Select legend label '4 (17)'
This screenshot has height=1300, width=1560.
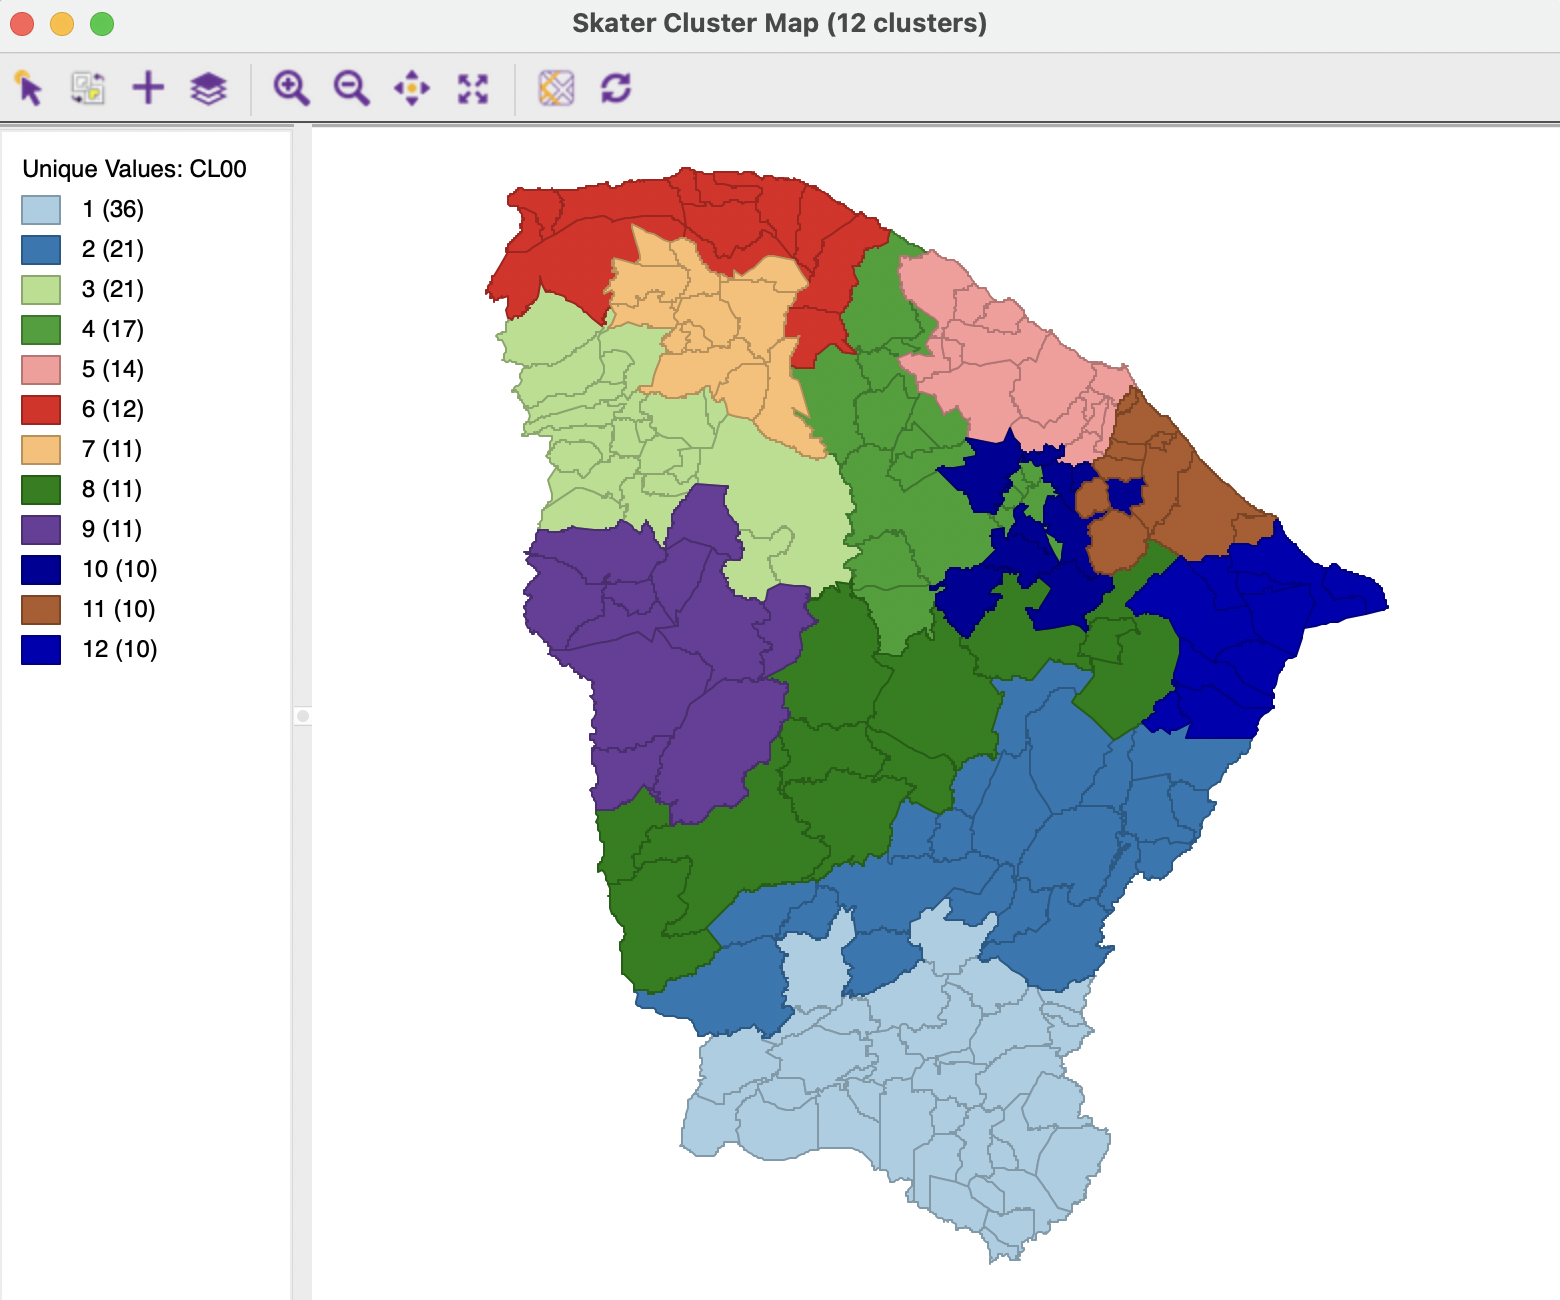coord(113,329)
